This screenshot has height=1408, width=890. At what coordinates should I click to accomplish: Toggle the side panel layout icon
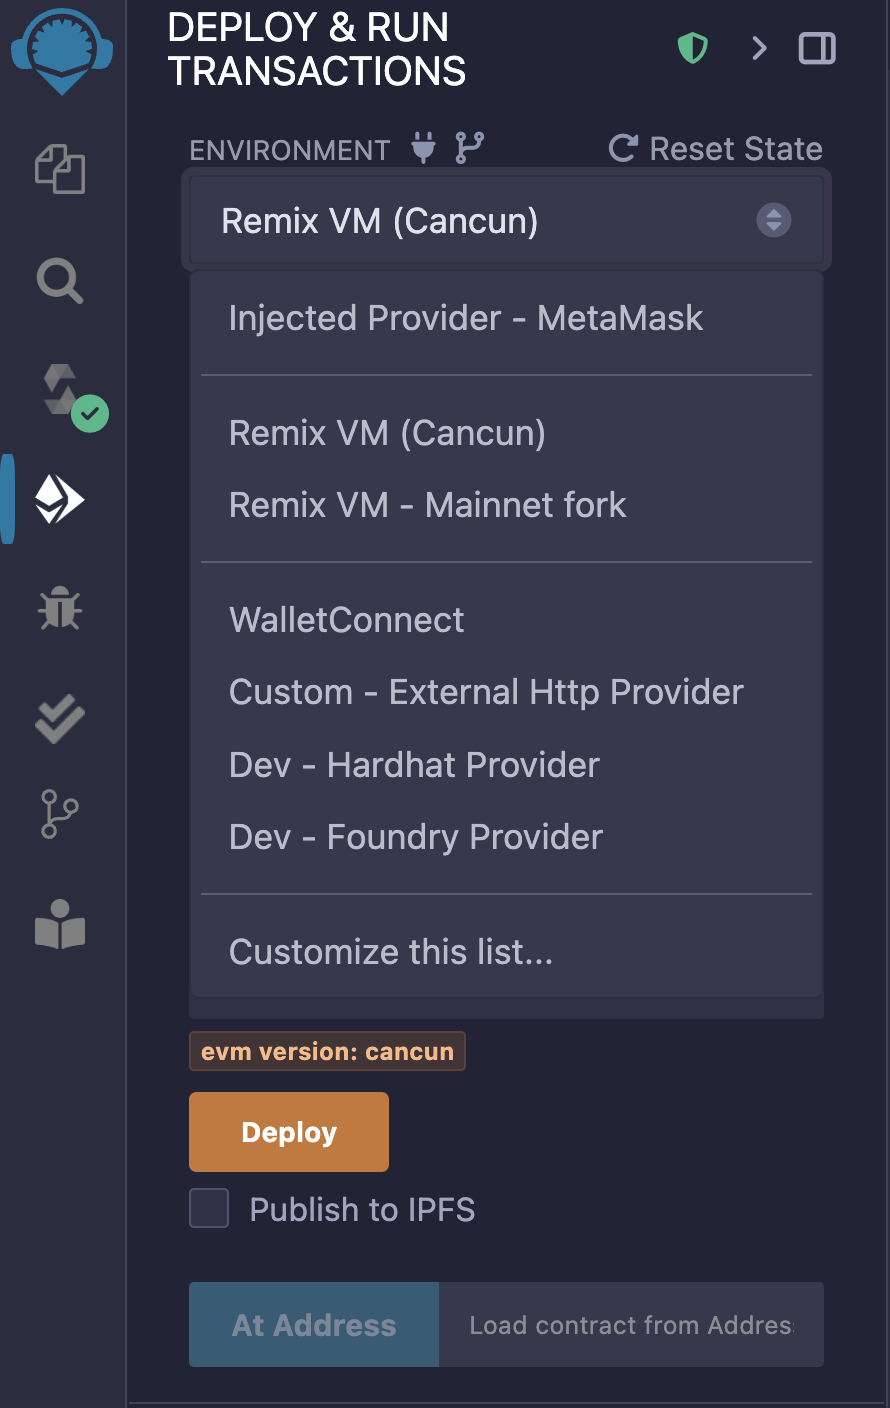click(817, 48)
